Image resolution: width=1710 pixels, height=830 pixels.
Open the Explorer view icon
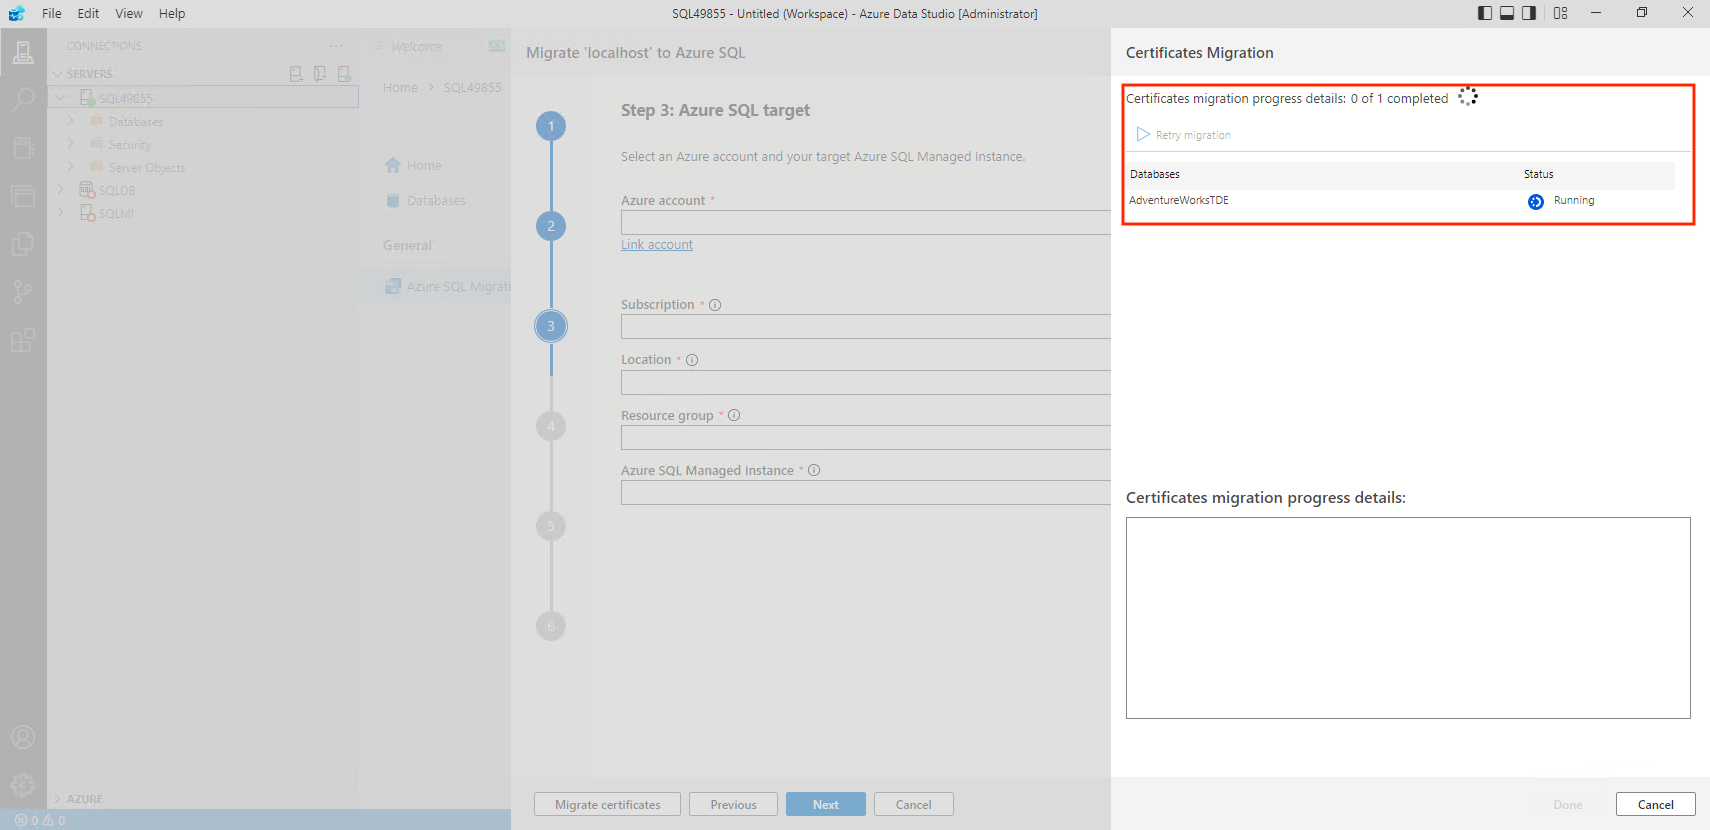click(23, 196)
